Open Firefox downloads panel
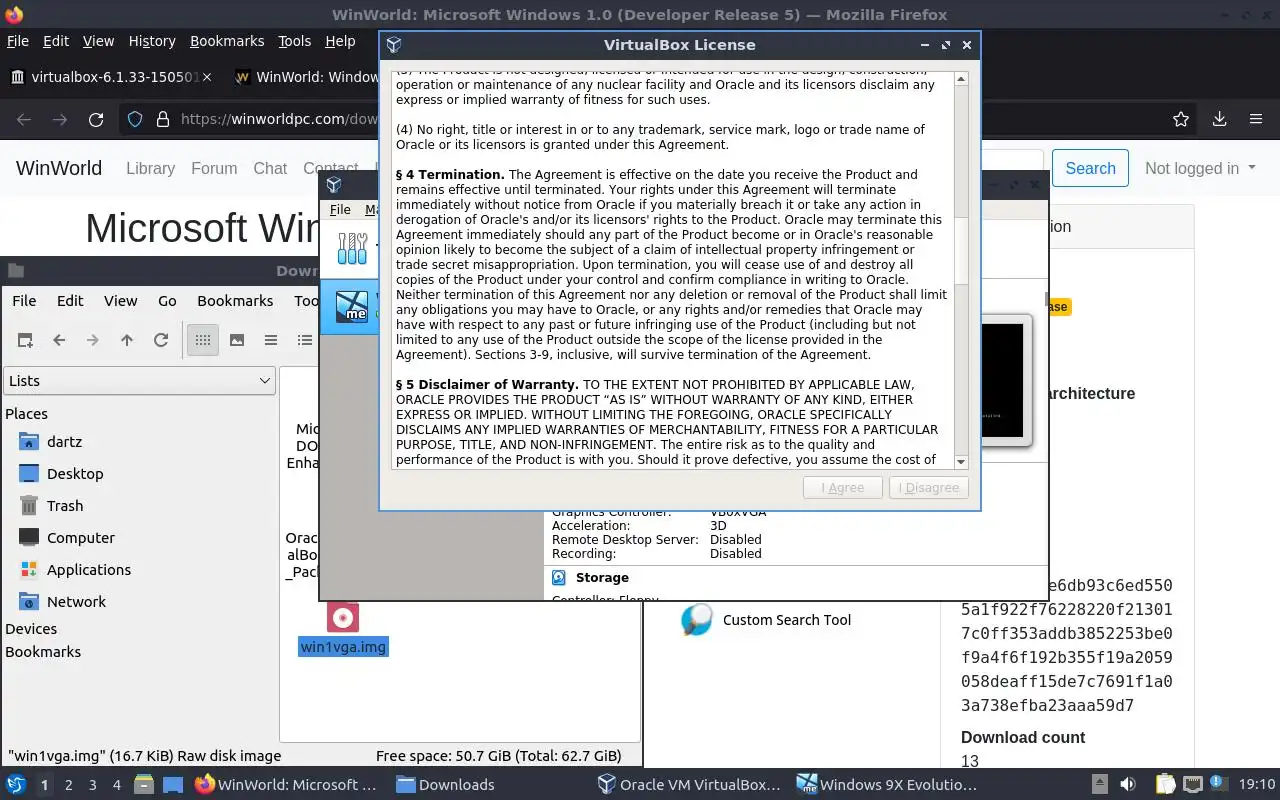The width and height of the screenshot is (1280, 800). pyautogui.click(x=1219, y=119)
